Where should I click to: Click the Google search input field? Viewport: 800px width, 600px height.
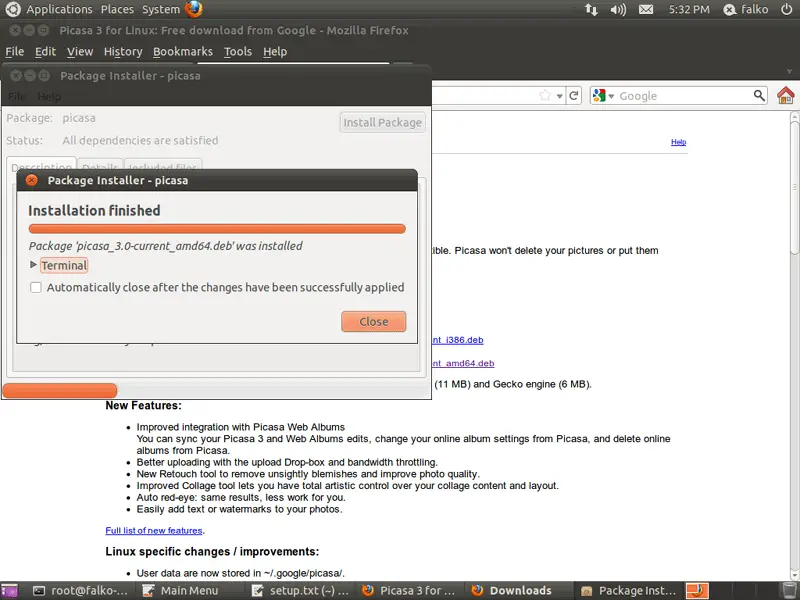pyautogui.click(x=684, y=96)
